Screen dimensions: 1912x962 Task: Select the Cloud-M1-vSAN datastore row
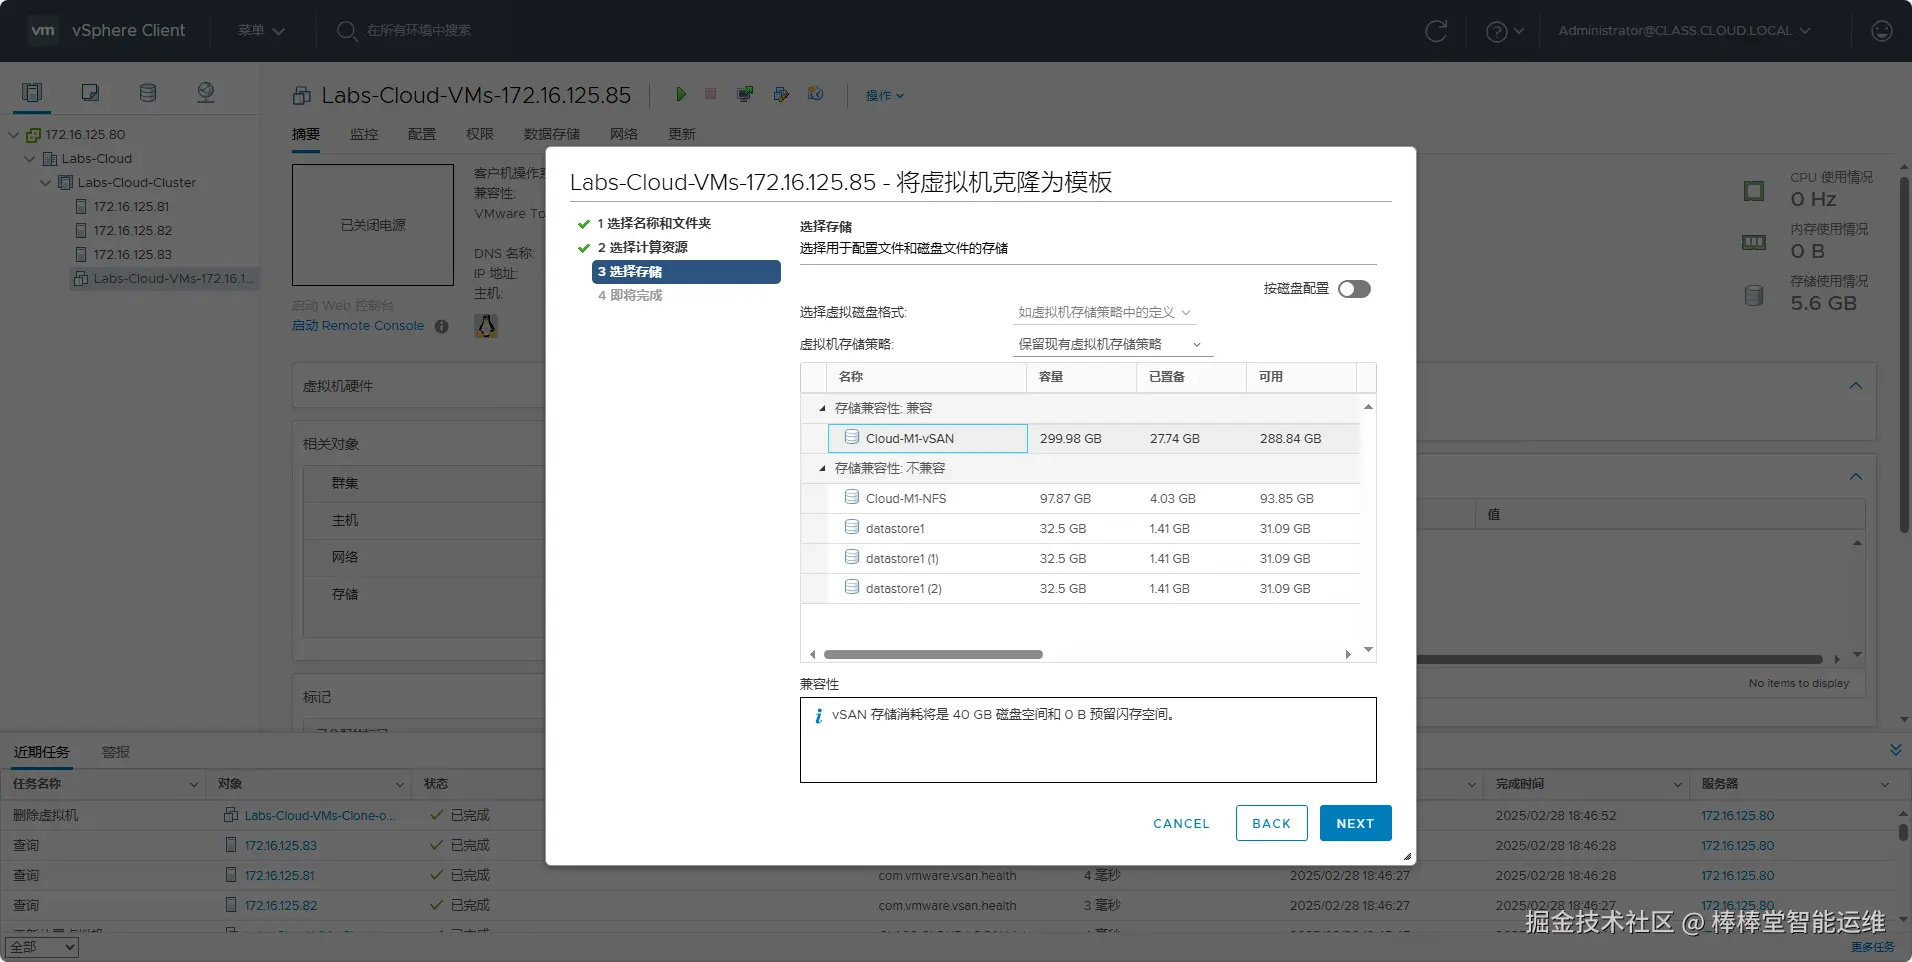1080,438
